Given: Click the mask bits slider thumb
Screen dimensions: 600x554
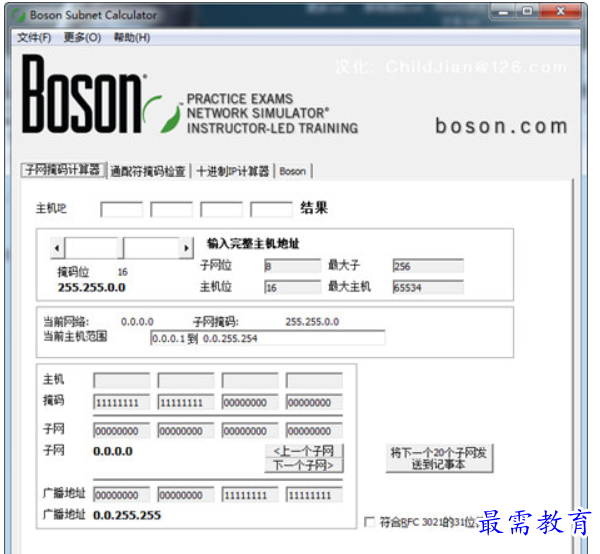Looking at the screenshot, I should pos(121,248).
